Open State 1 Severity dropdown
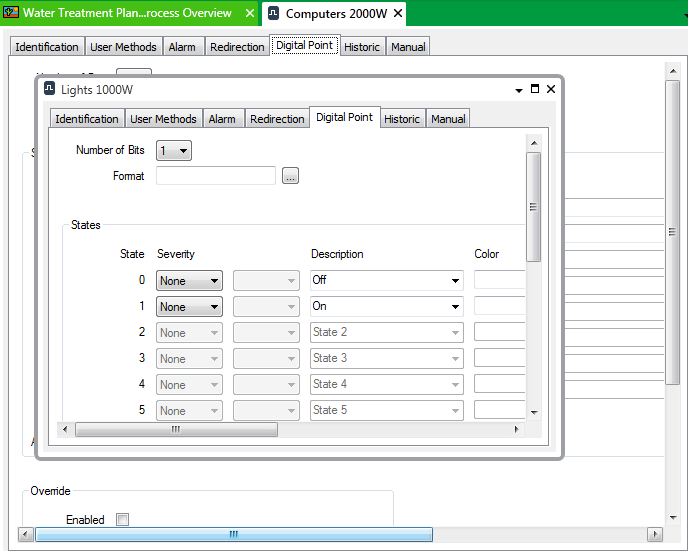688x551 pixels. tap(190, 307)
